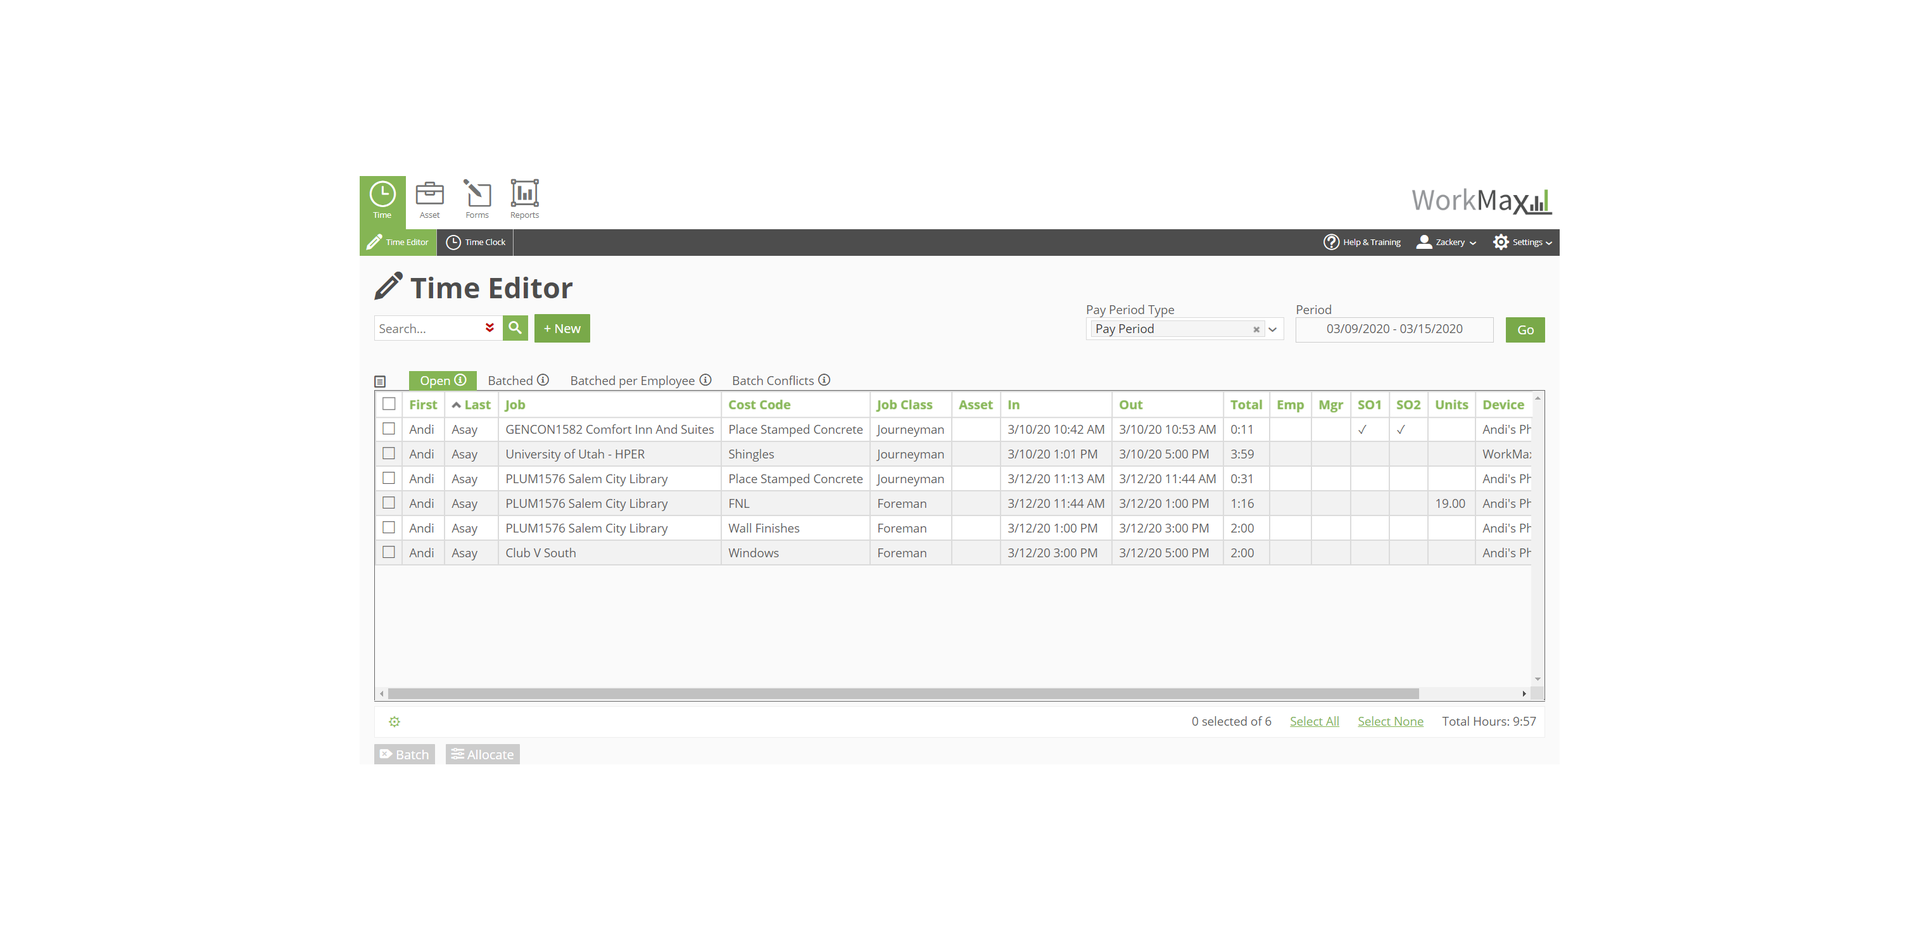Click the Period date range field
This screenshot has width=1920, height=941.
[1394, 329]
